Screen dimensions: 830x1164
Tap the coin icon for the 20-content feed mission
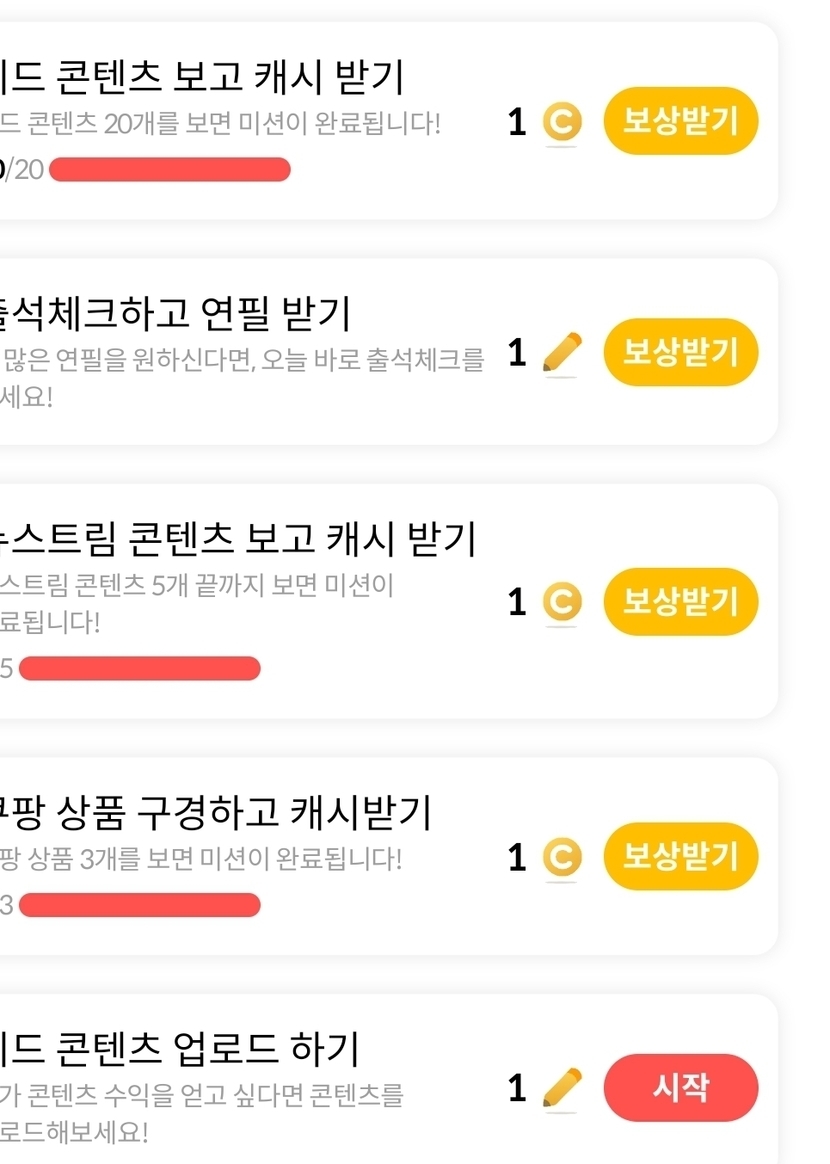[561, 123]
